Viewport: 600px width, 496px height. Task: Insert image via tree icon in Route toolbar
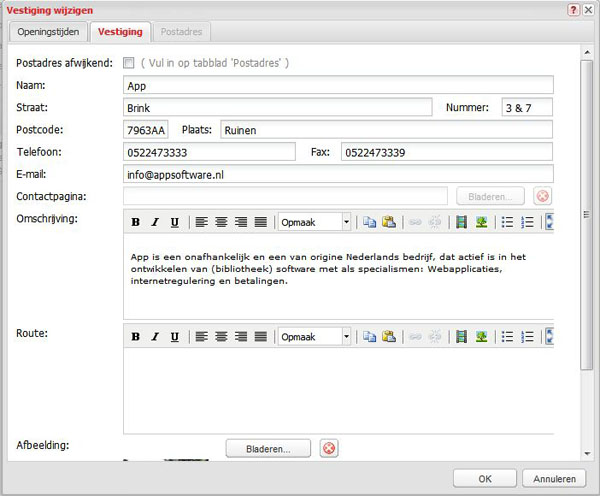coord(481,336)
